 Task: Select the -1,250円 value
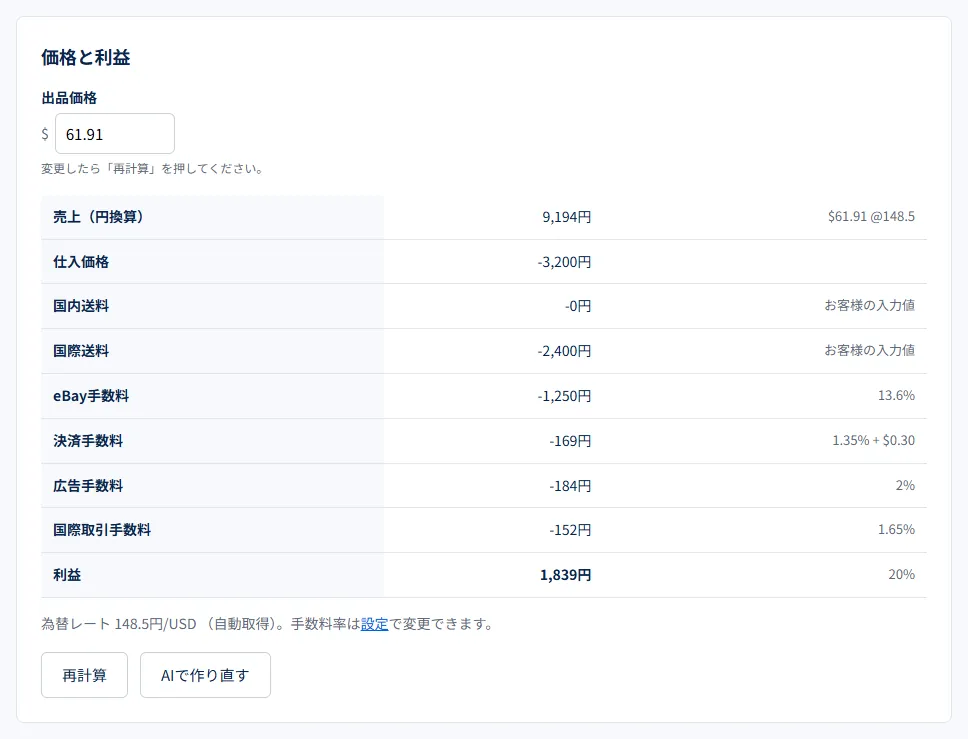[x=564, y=396]
